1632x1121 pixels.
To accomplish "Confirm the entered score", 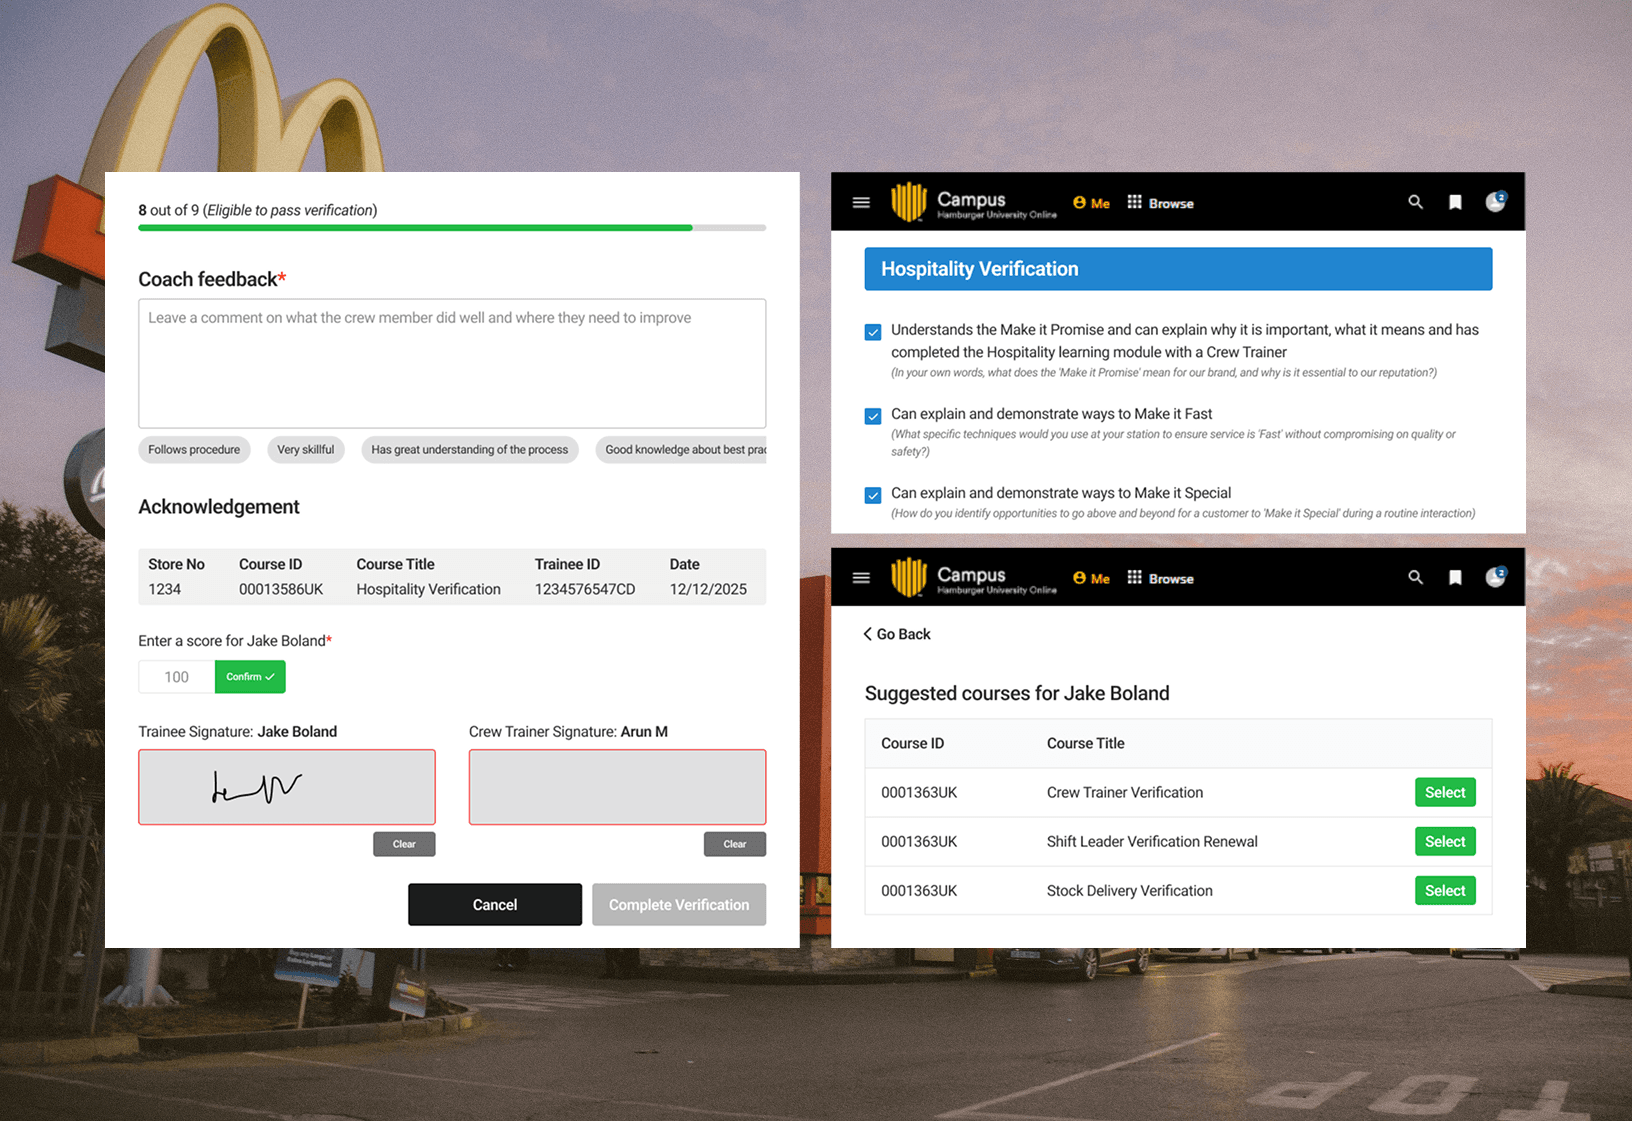I will tap(250, 677).
